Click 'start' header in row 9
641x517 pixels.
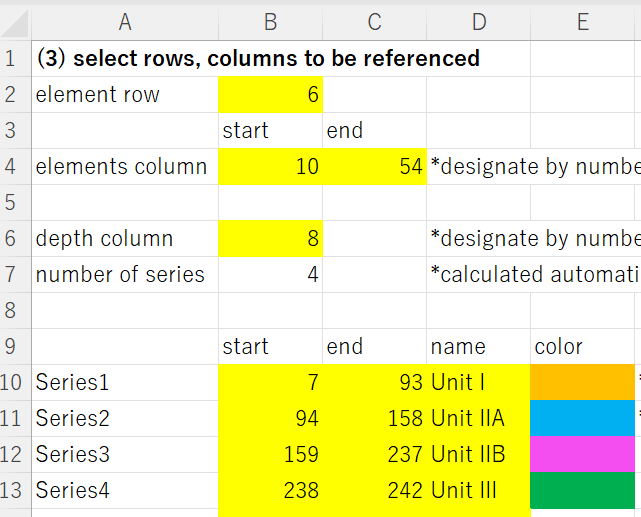coord(271,346)
